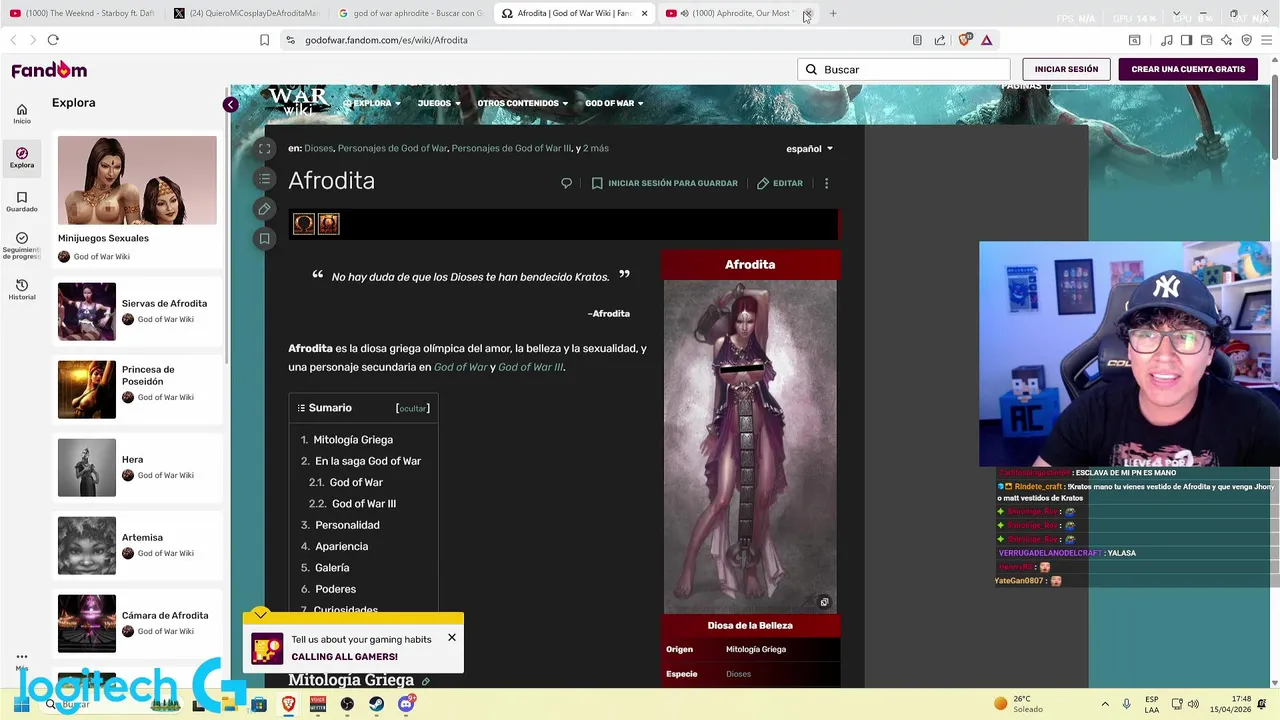Screen dimensions: 1280x720
Task: Open Brave VPN shield icon
Action: pos(1246,40)
